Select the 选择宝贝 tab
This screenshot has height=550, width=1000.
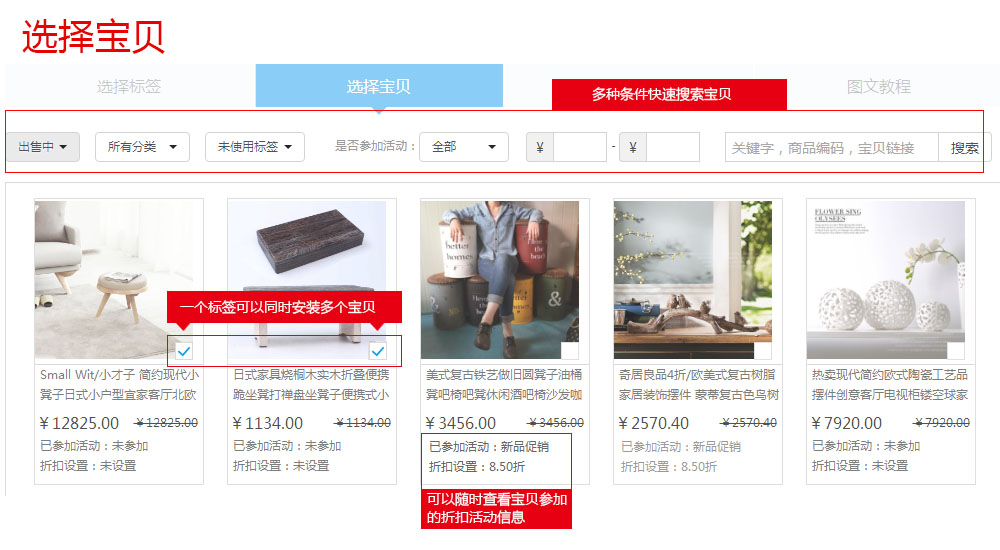[379, 86]
